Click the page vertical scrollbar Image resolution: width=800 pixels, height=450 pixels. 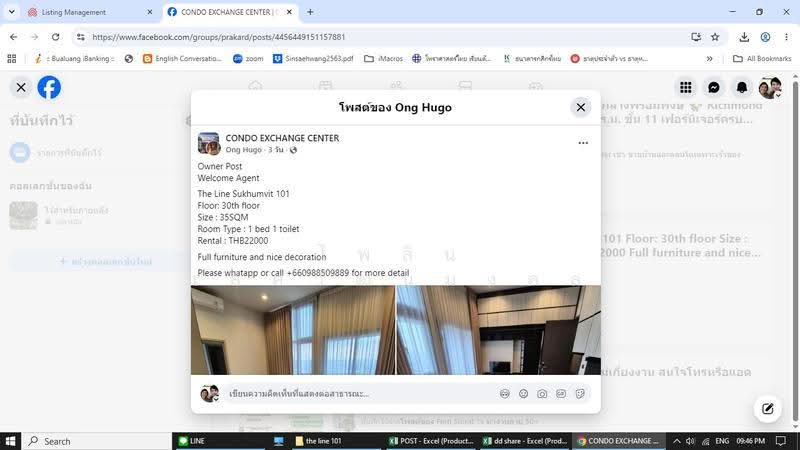[795, 251]
